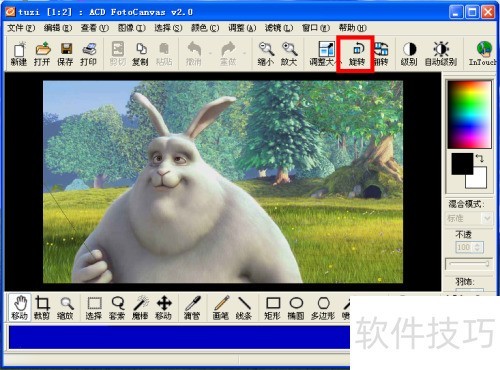Click the opacity spinner arrows

coord(478,247)
